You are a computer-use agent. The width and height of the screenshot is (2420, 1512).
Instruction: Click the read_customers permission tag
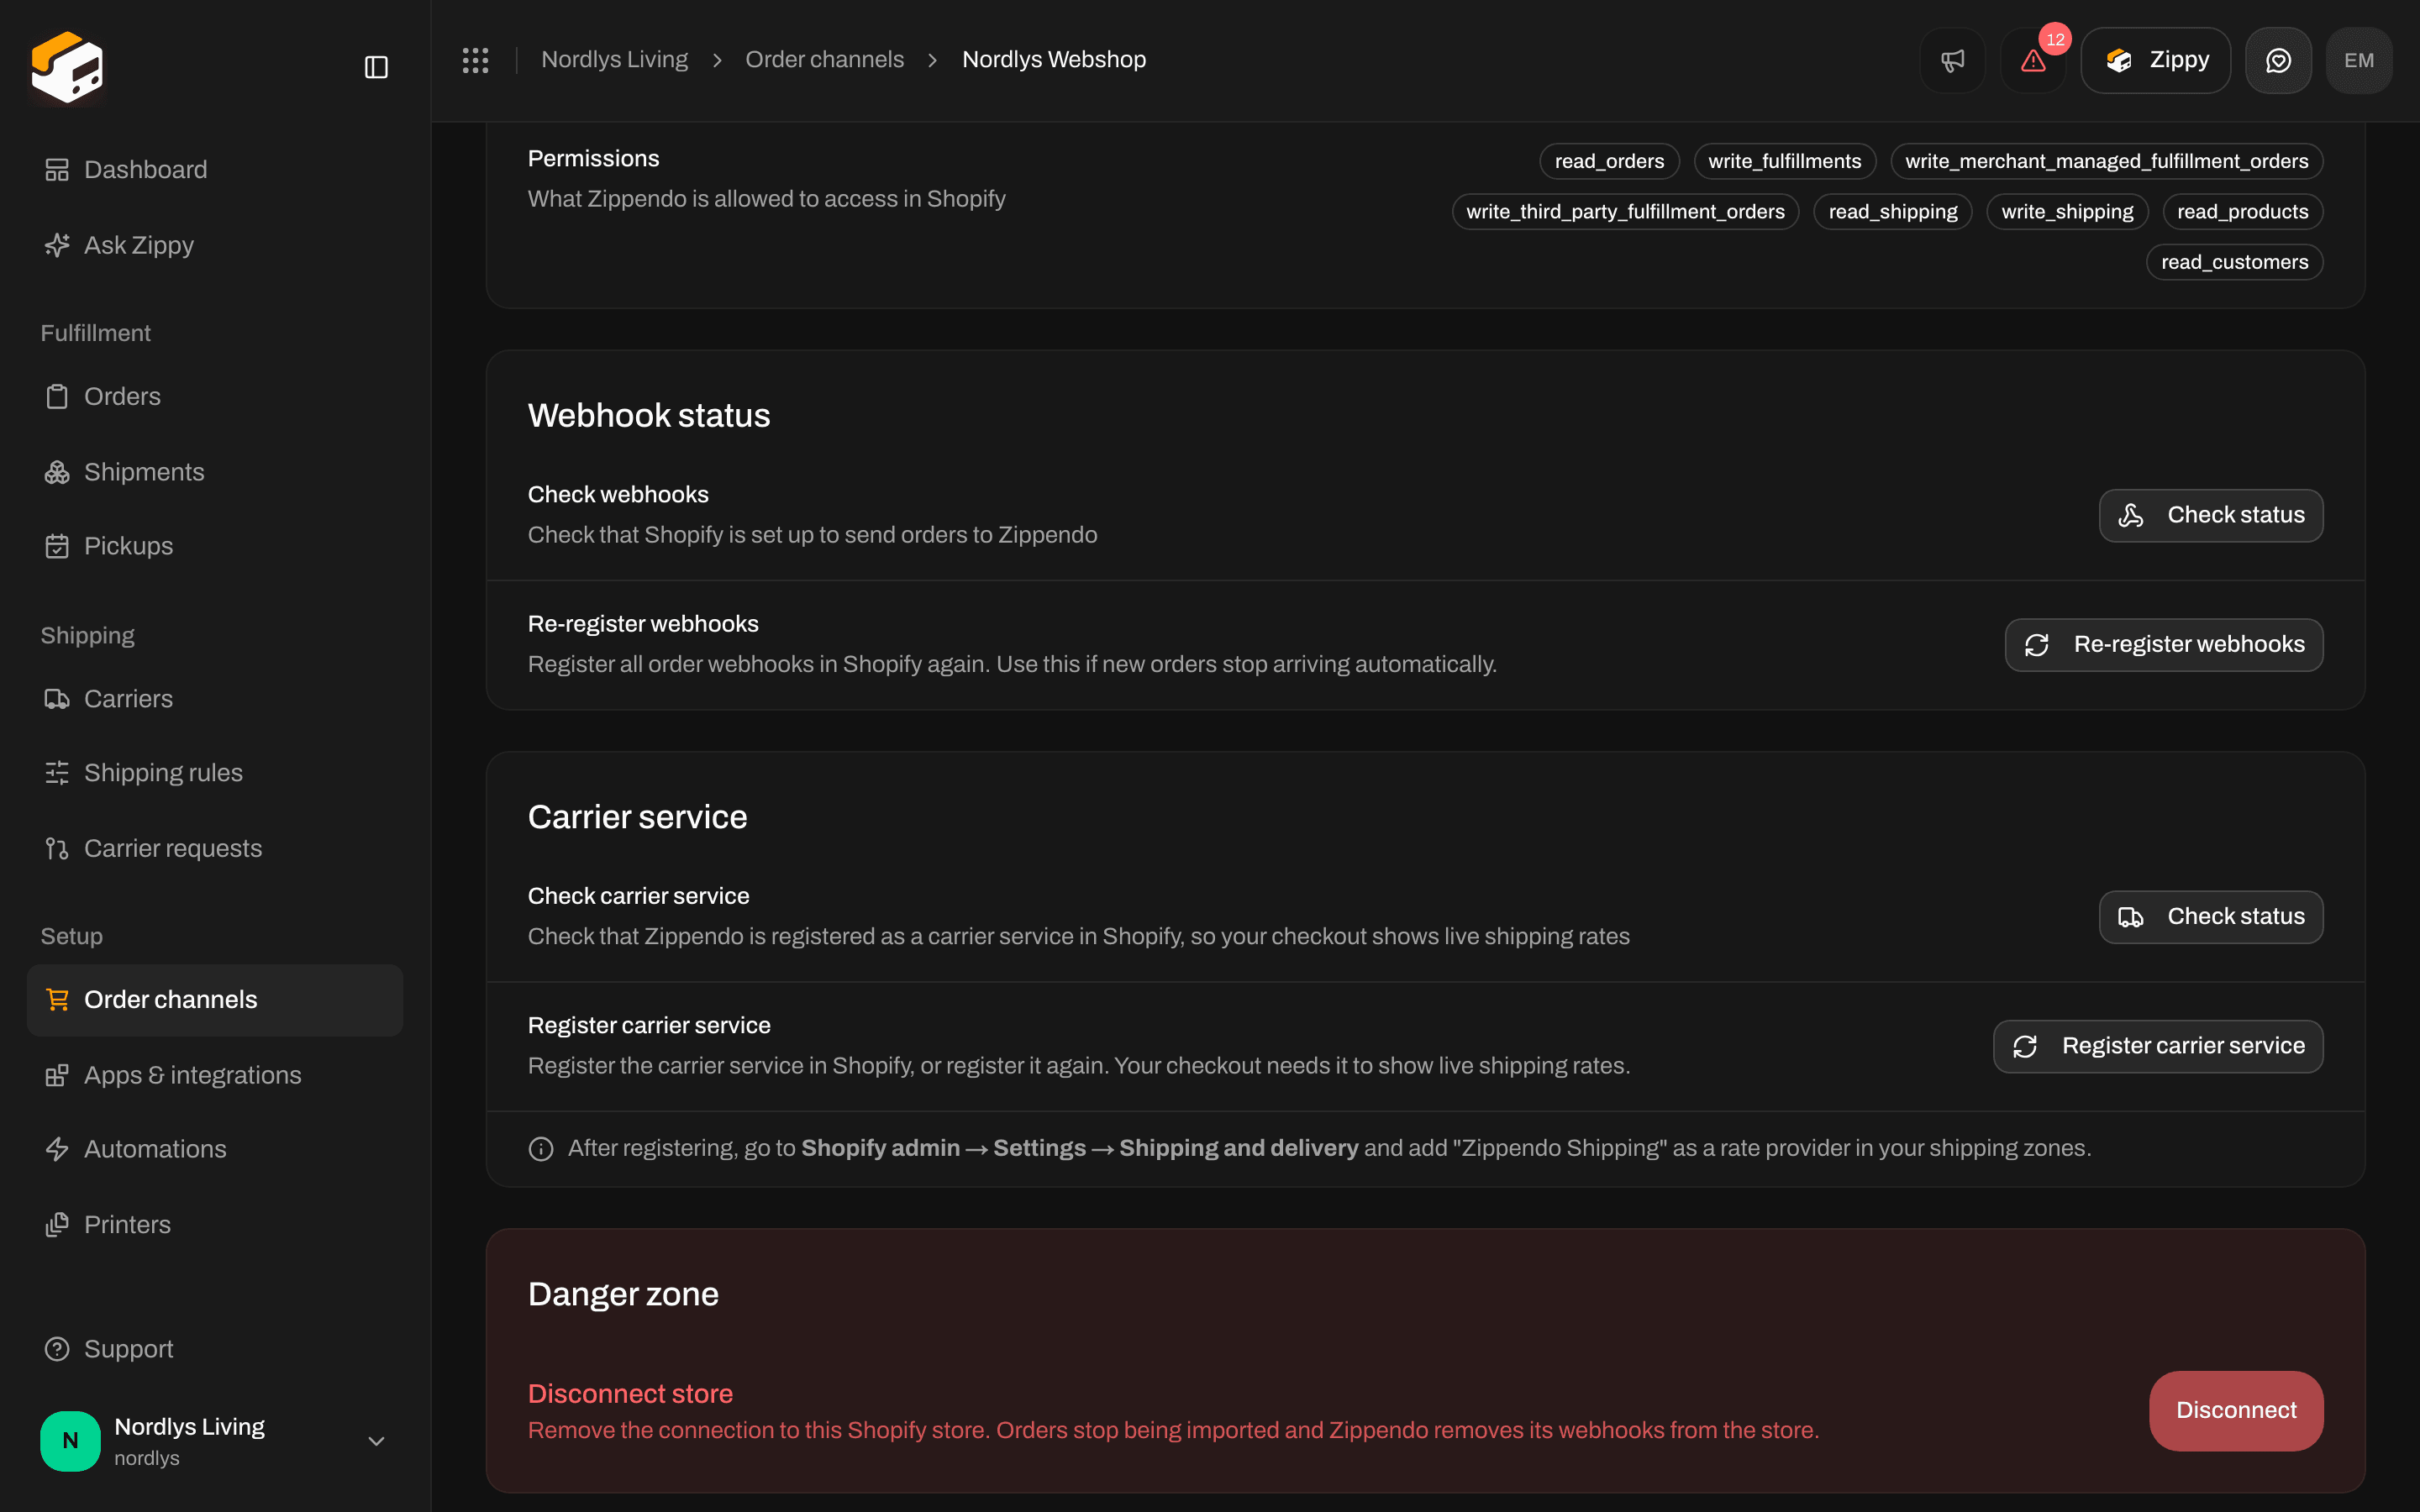[x=2234, y=262]
